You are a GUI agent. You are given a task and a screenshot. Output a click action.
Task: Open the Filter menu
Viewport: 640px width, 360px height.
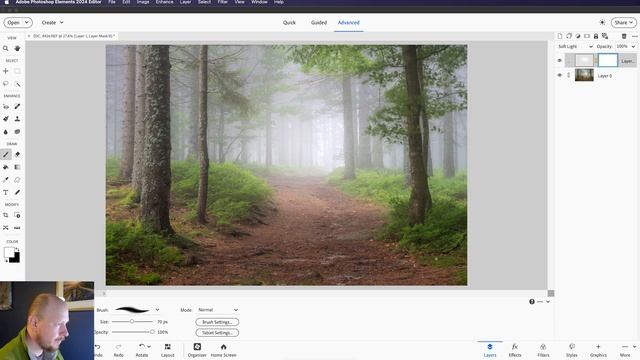[x=222, y=2]
